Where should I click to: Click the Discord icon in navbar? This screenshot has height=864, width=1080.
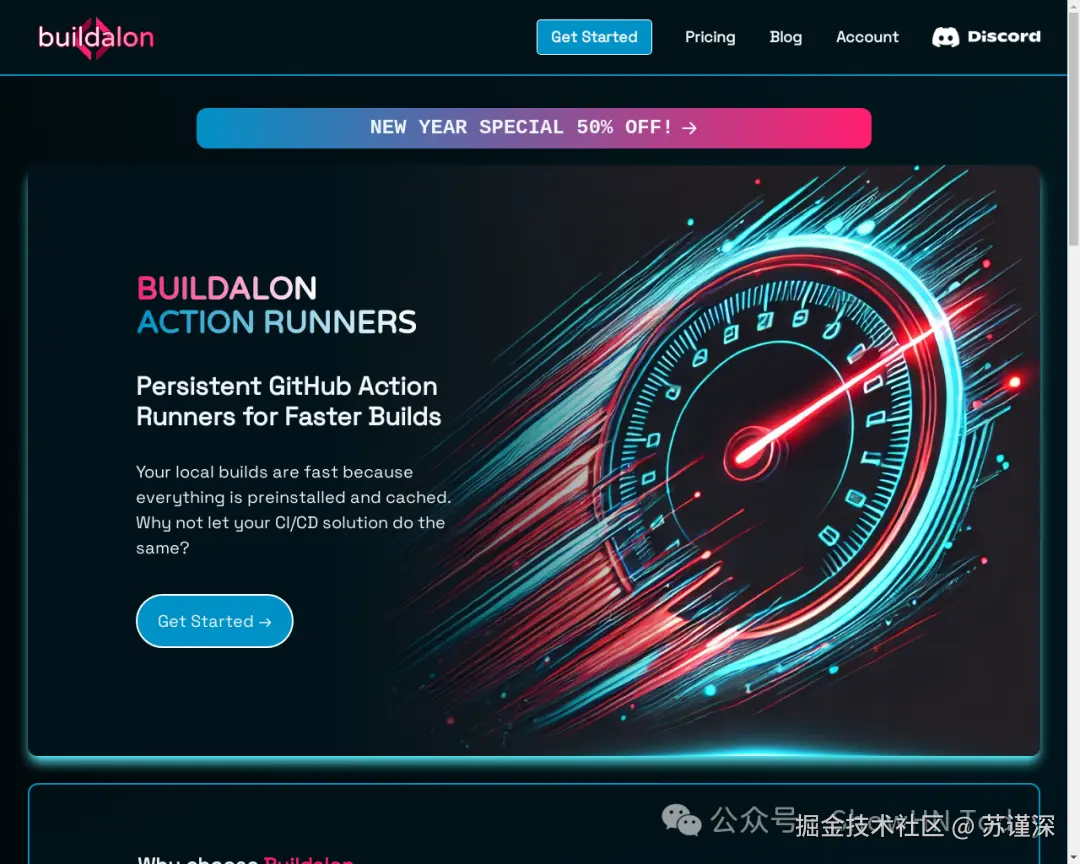[945, 37]
